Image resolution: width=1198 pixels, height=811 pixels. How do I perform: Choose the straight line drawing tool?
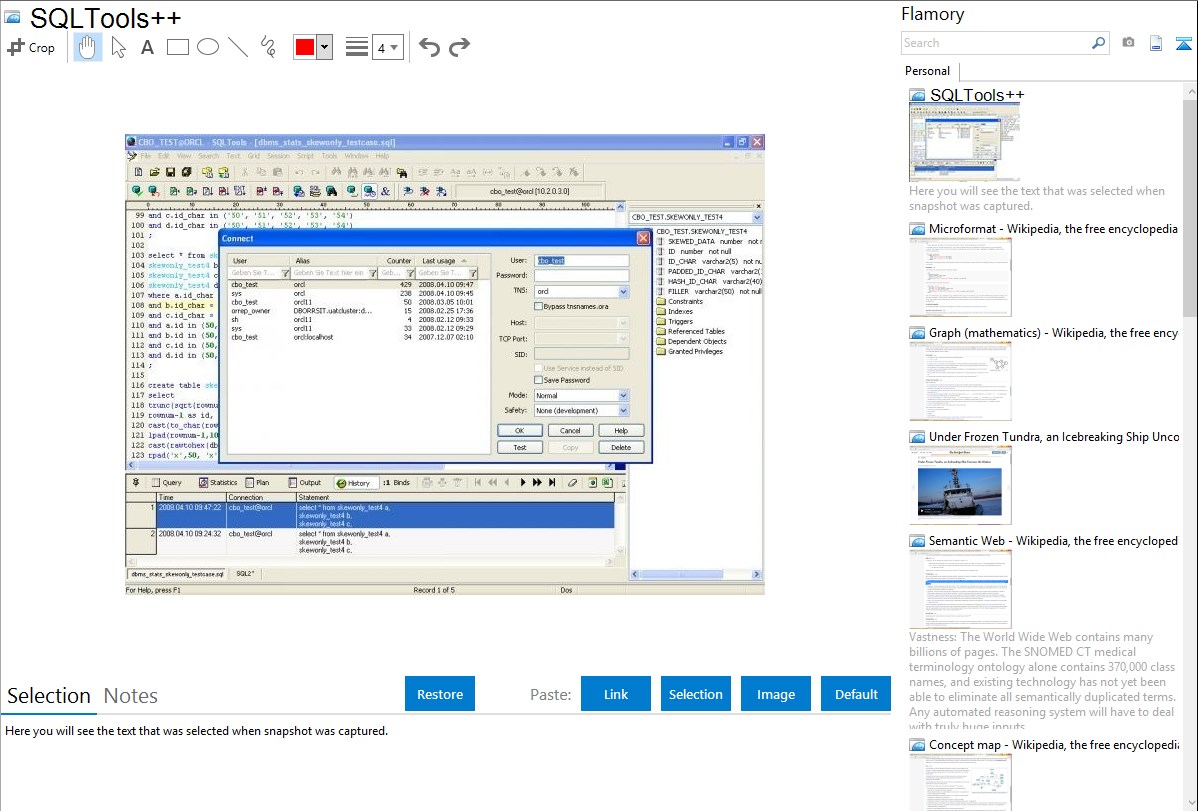point(238,47)
